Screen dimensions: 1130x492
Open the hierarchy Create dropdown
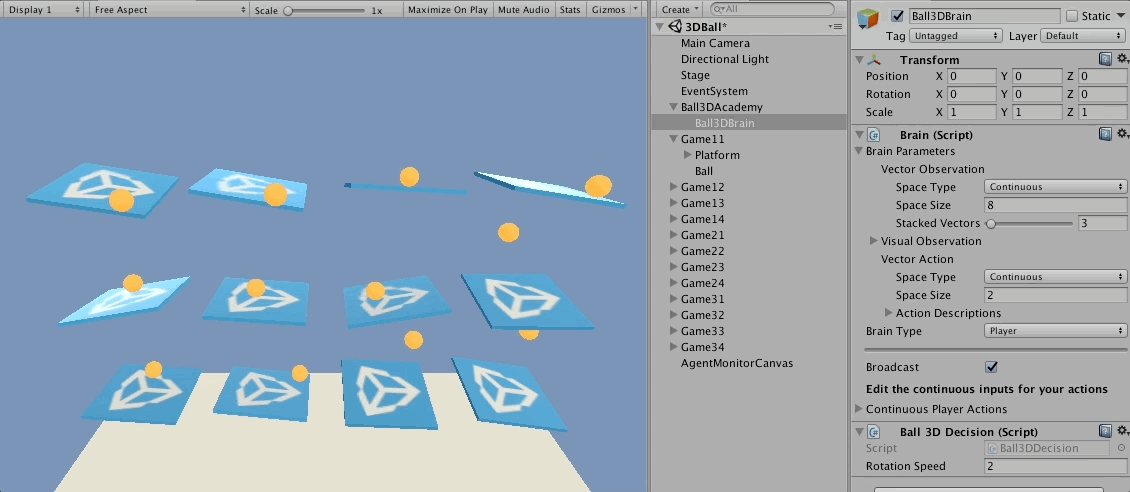[x=680, y=9]
